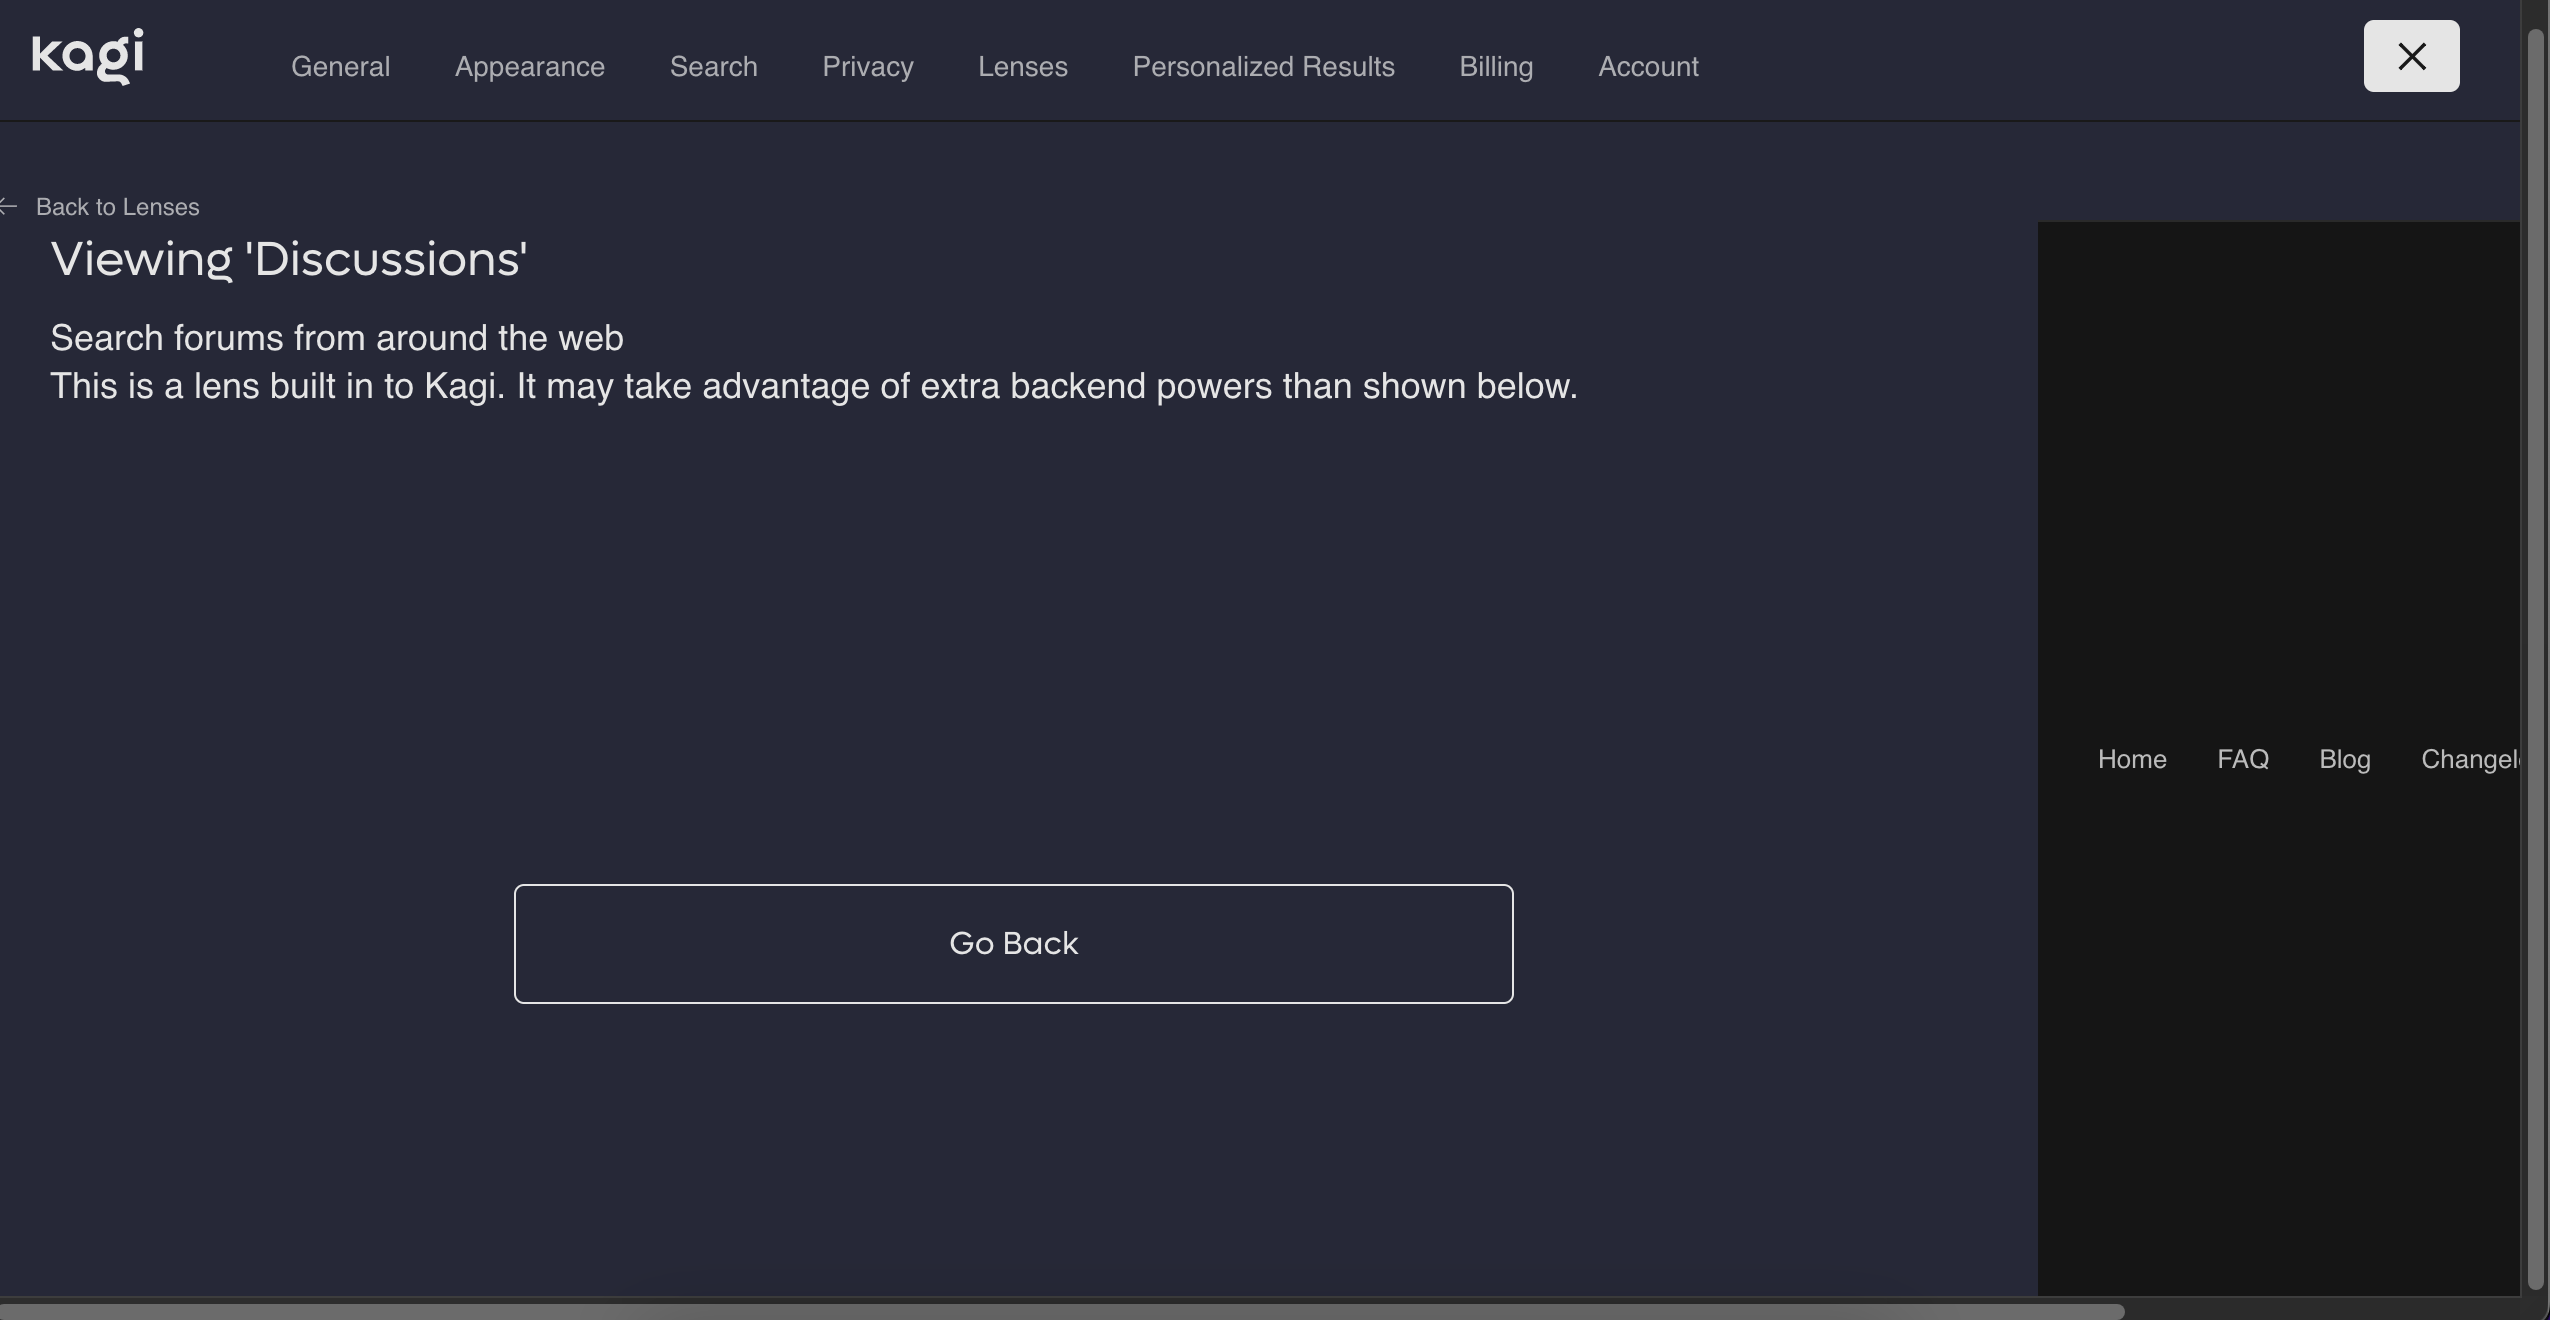Open the Home footer link
Screen dimensions: 2550x1320
click(2131, 759)
